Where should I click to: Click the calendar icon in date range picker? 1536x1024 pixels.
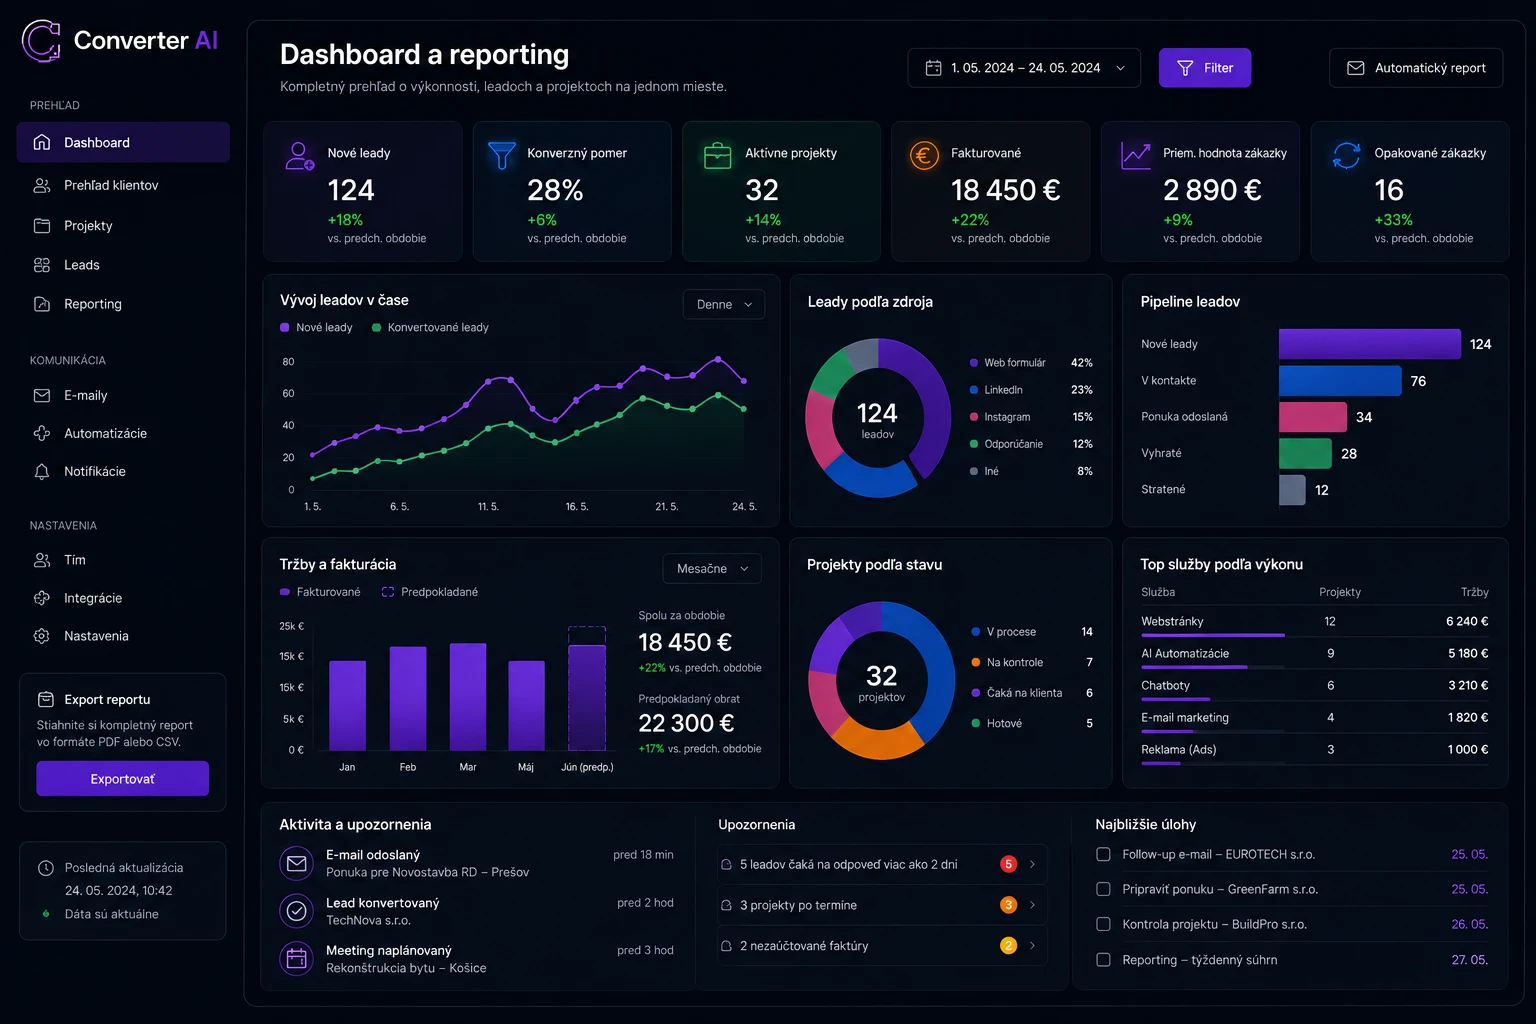click(x=933, y=68)
